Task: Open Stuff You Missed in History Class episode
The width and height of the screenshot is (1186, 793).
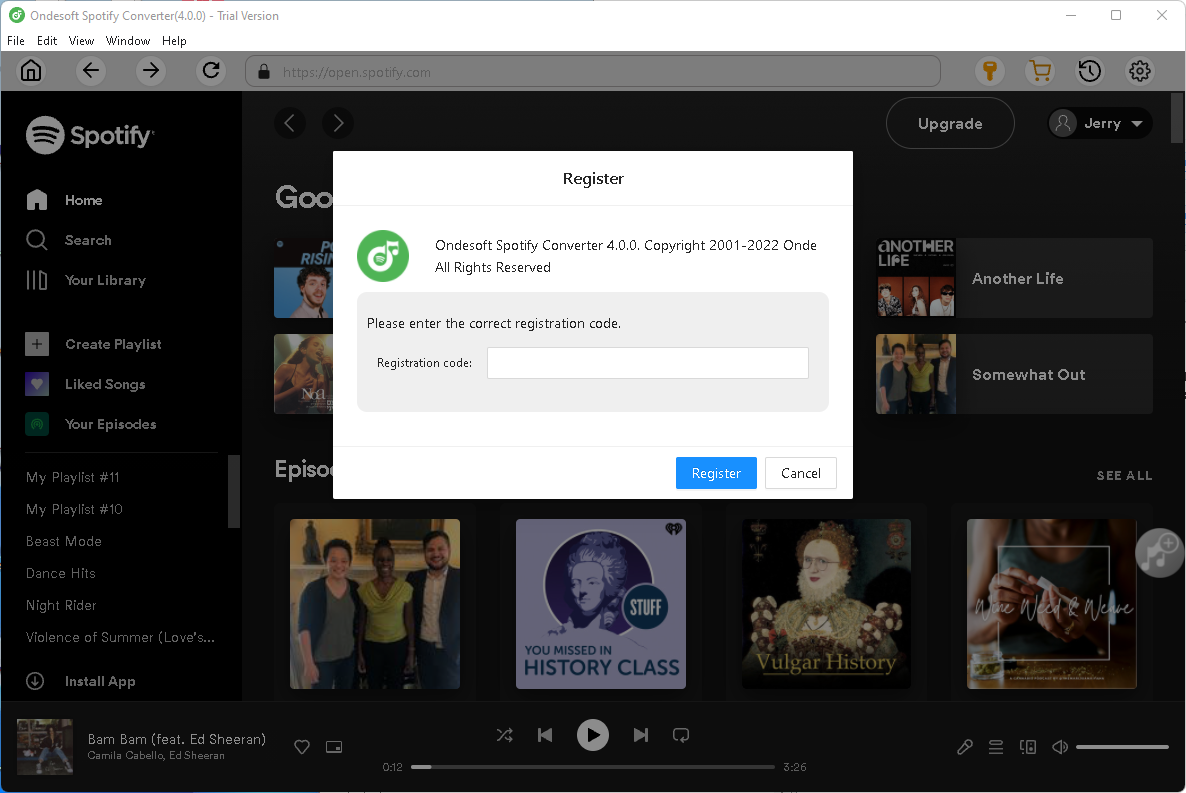Action: coord(601,604)
